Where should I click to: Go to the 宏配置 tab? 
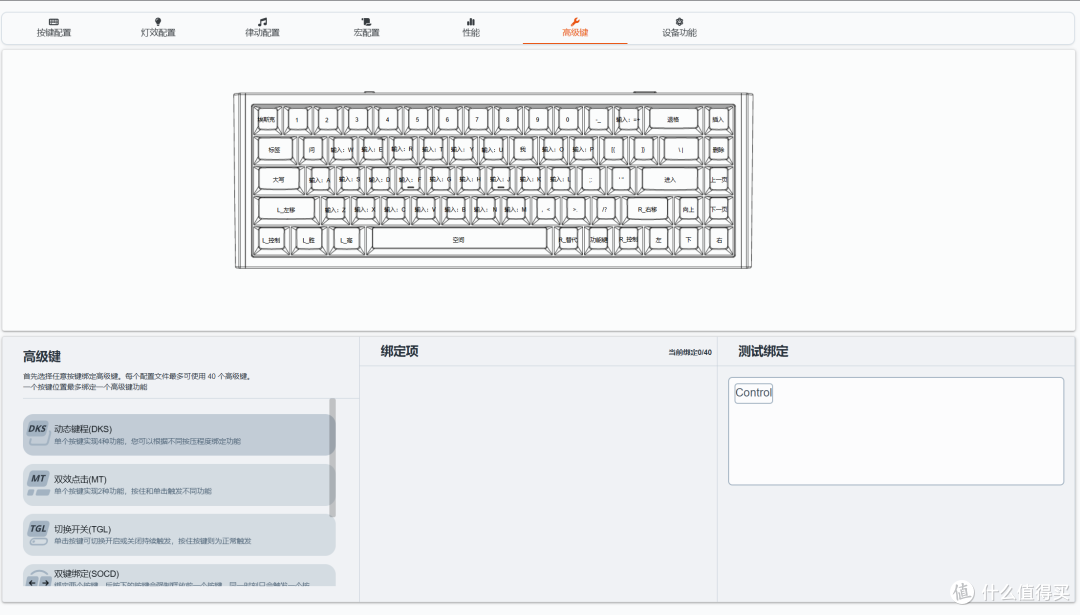(366, 28)
